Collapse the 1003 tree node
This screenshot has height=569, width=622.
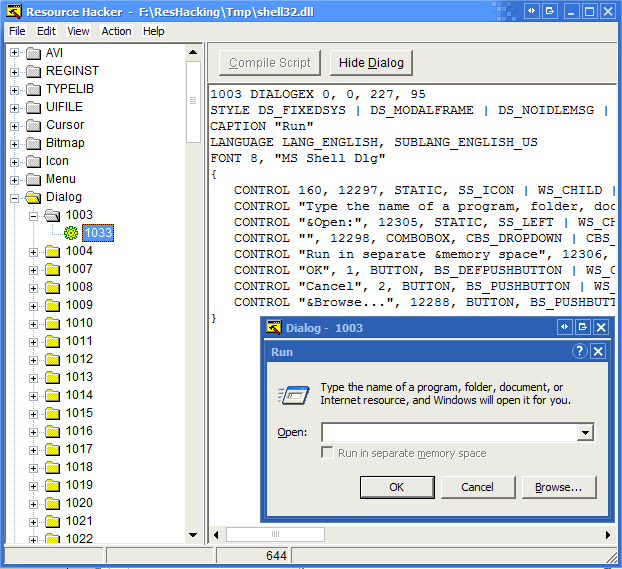(33, 216)
